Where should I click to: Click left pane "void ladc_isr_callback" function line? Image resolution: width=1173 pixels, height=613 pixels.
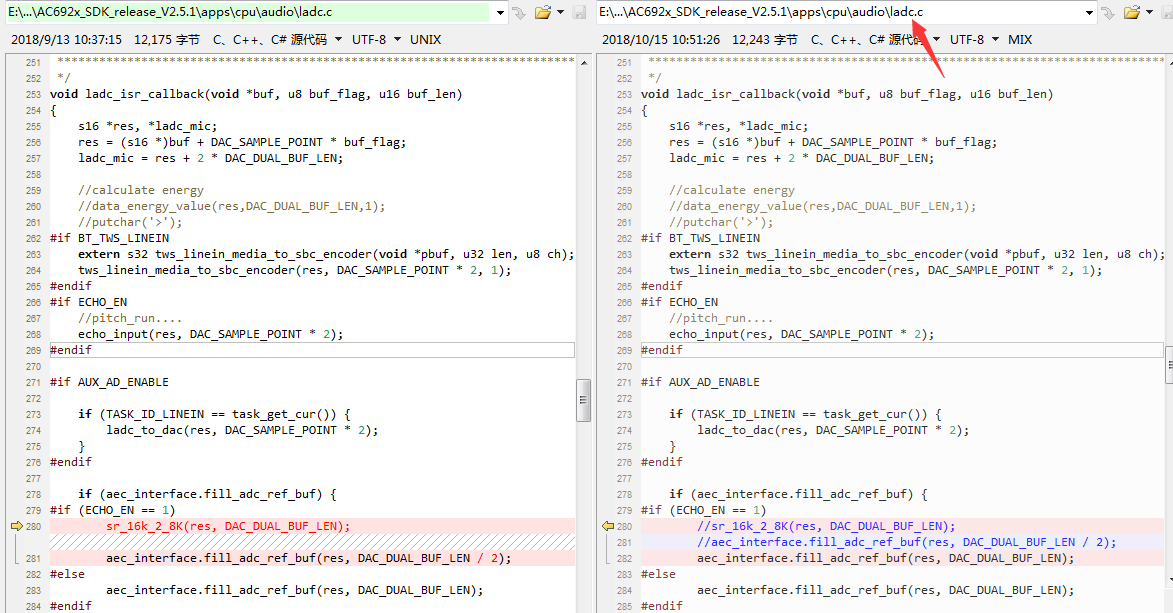[256, 94]
